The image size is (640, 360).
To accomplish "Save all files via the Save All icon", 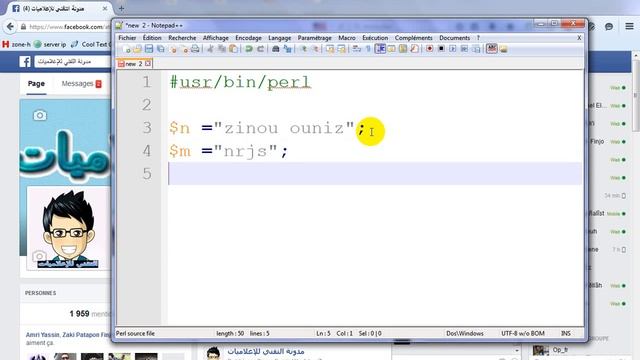I will point(161,49).
